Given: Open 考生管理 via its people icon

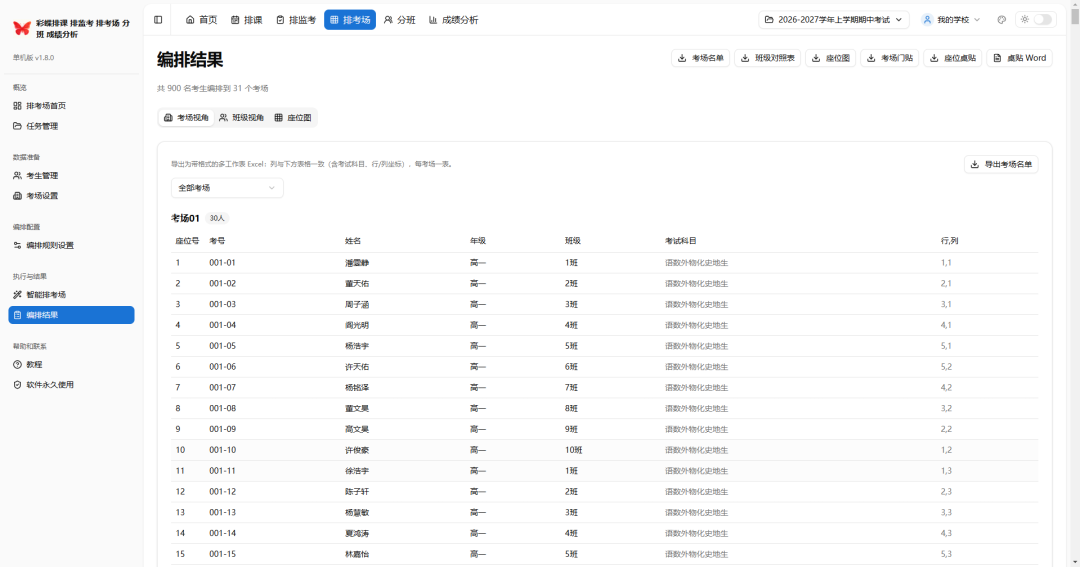Looking at the screenshot, I should coord(17,176).
